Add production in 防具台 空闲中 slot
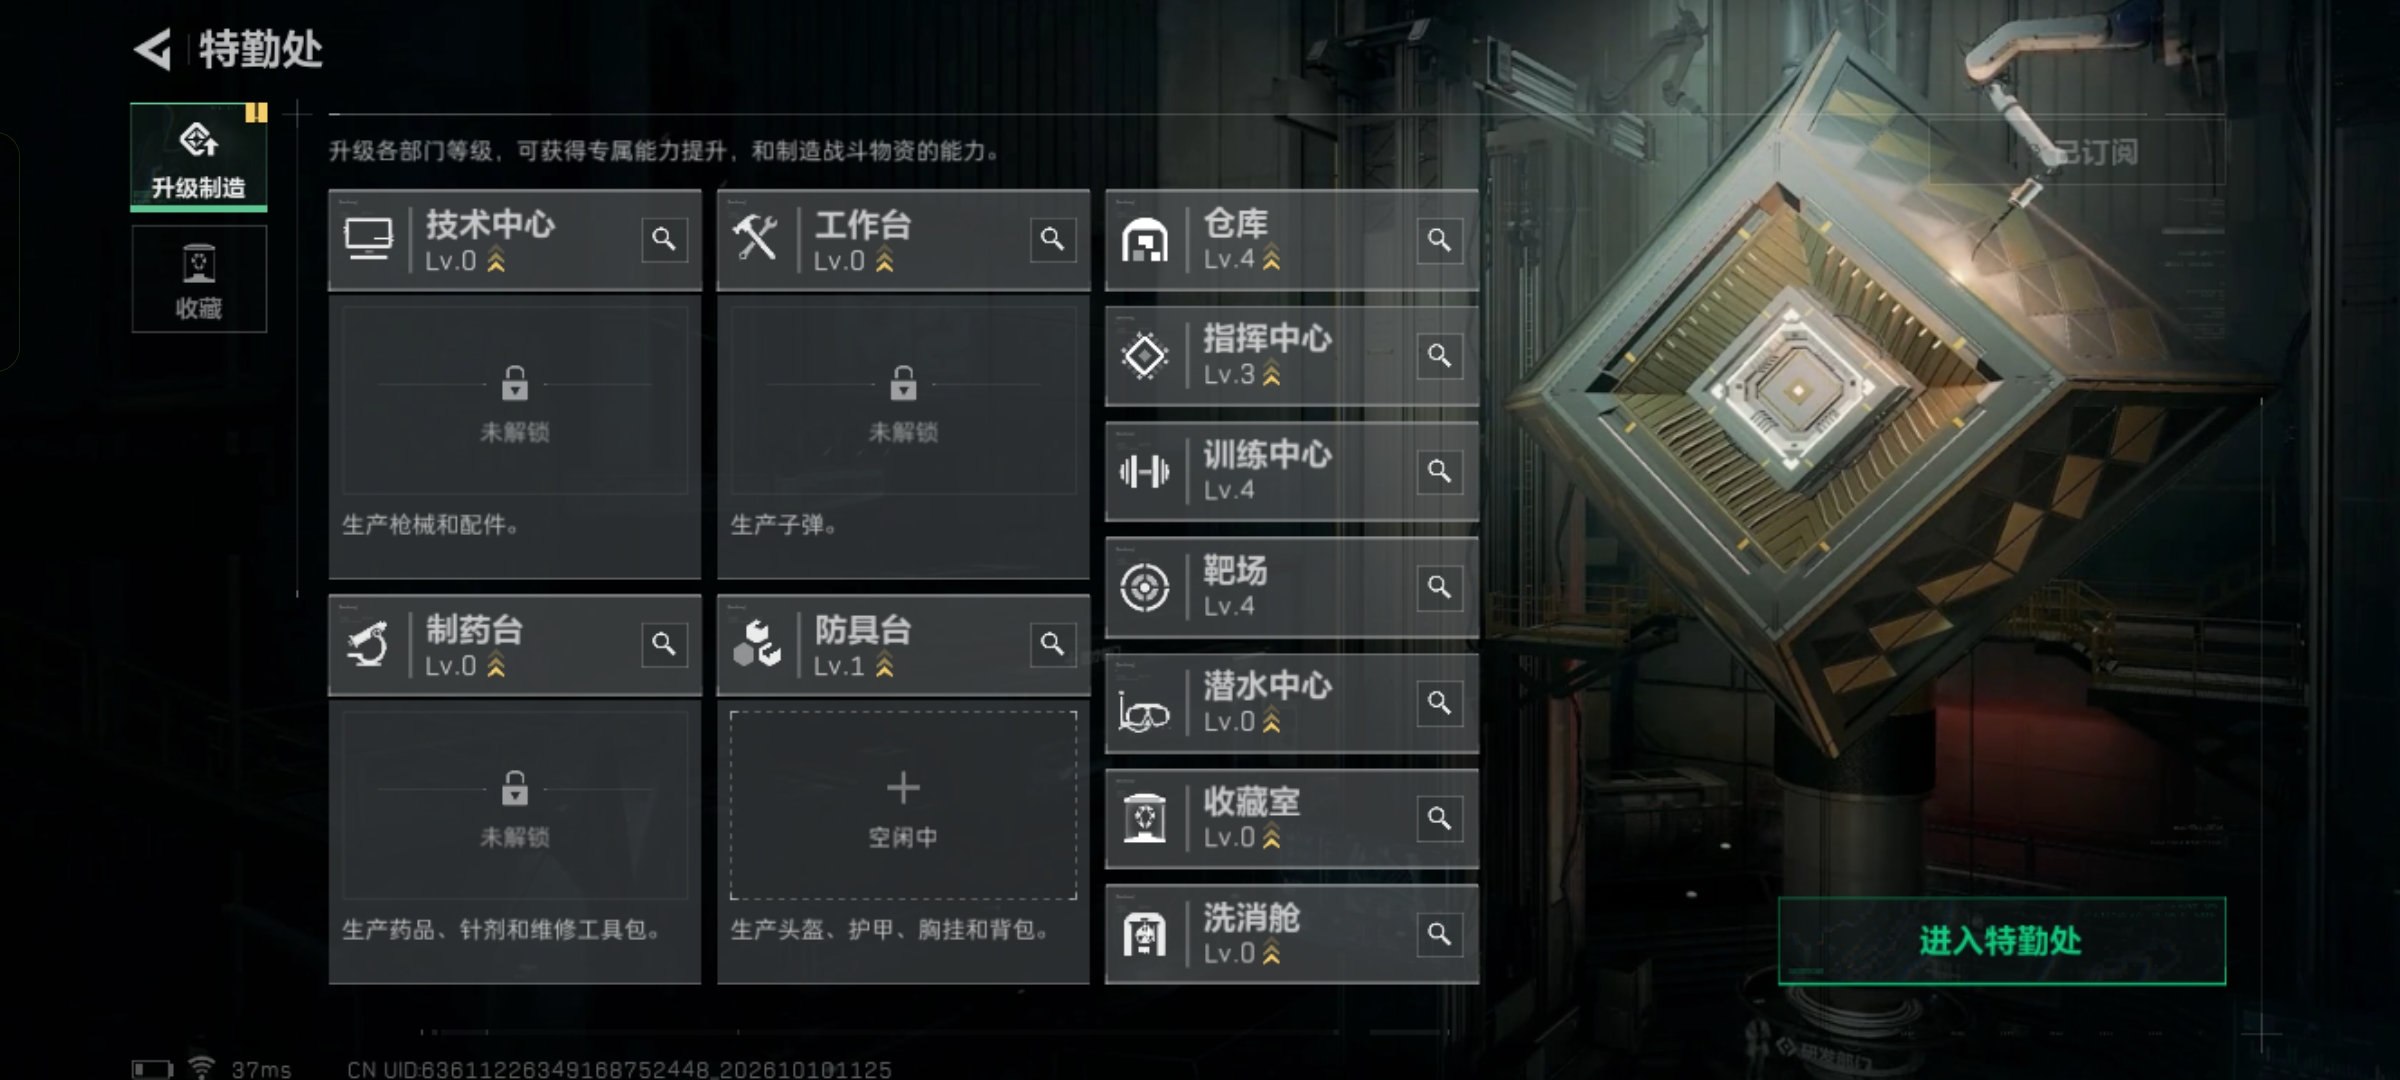Screen dimensions: 2400x1080 click(903, 806)
